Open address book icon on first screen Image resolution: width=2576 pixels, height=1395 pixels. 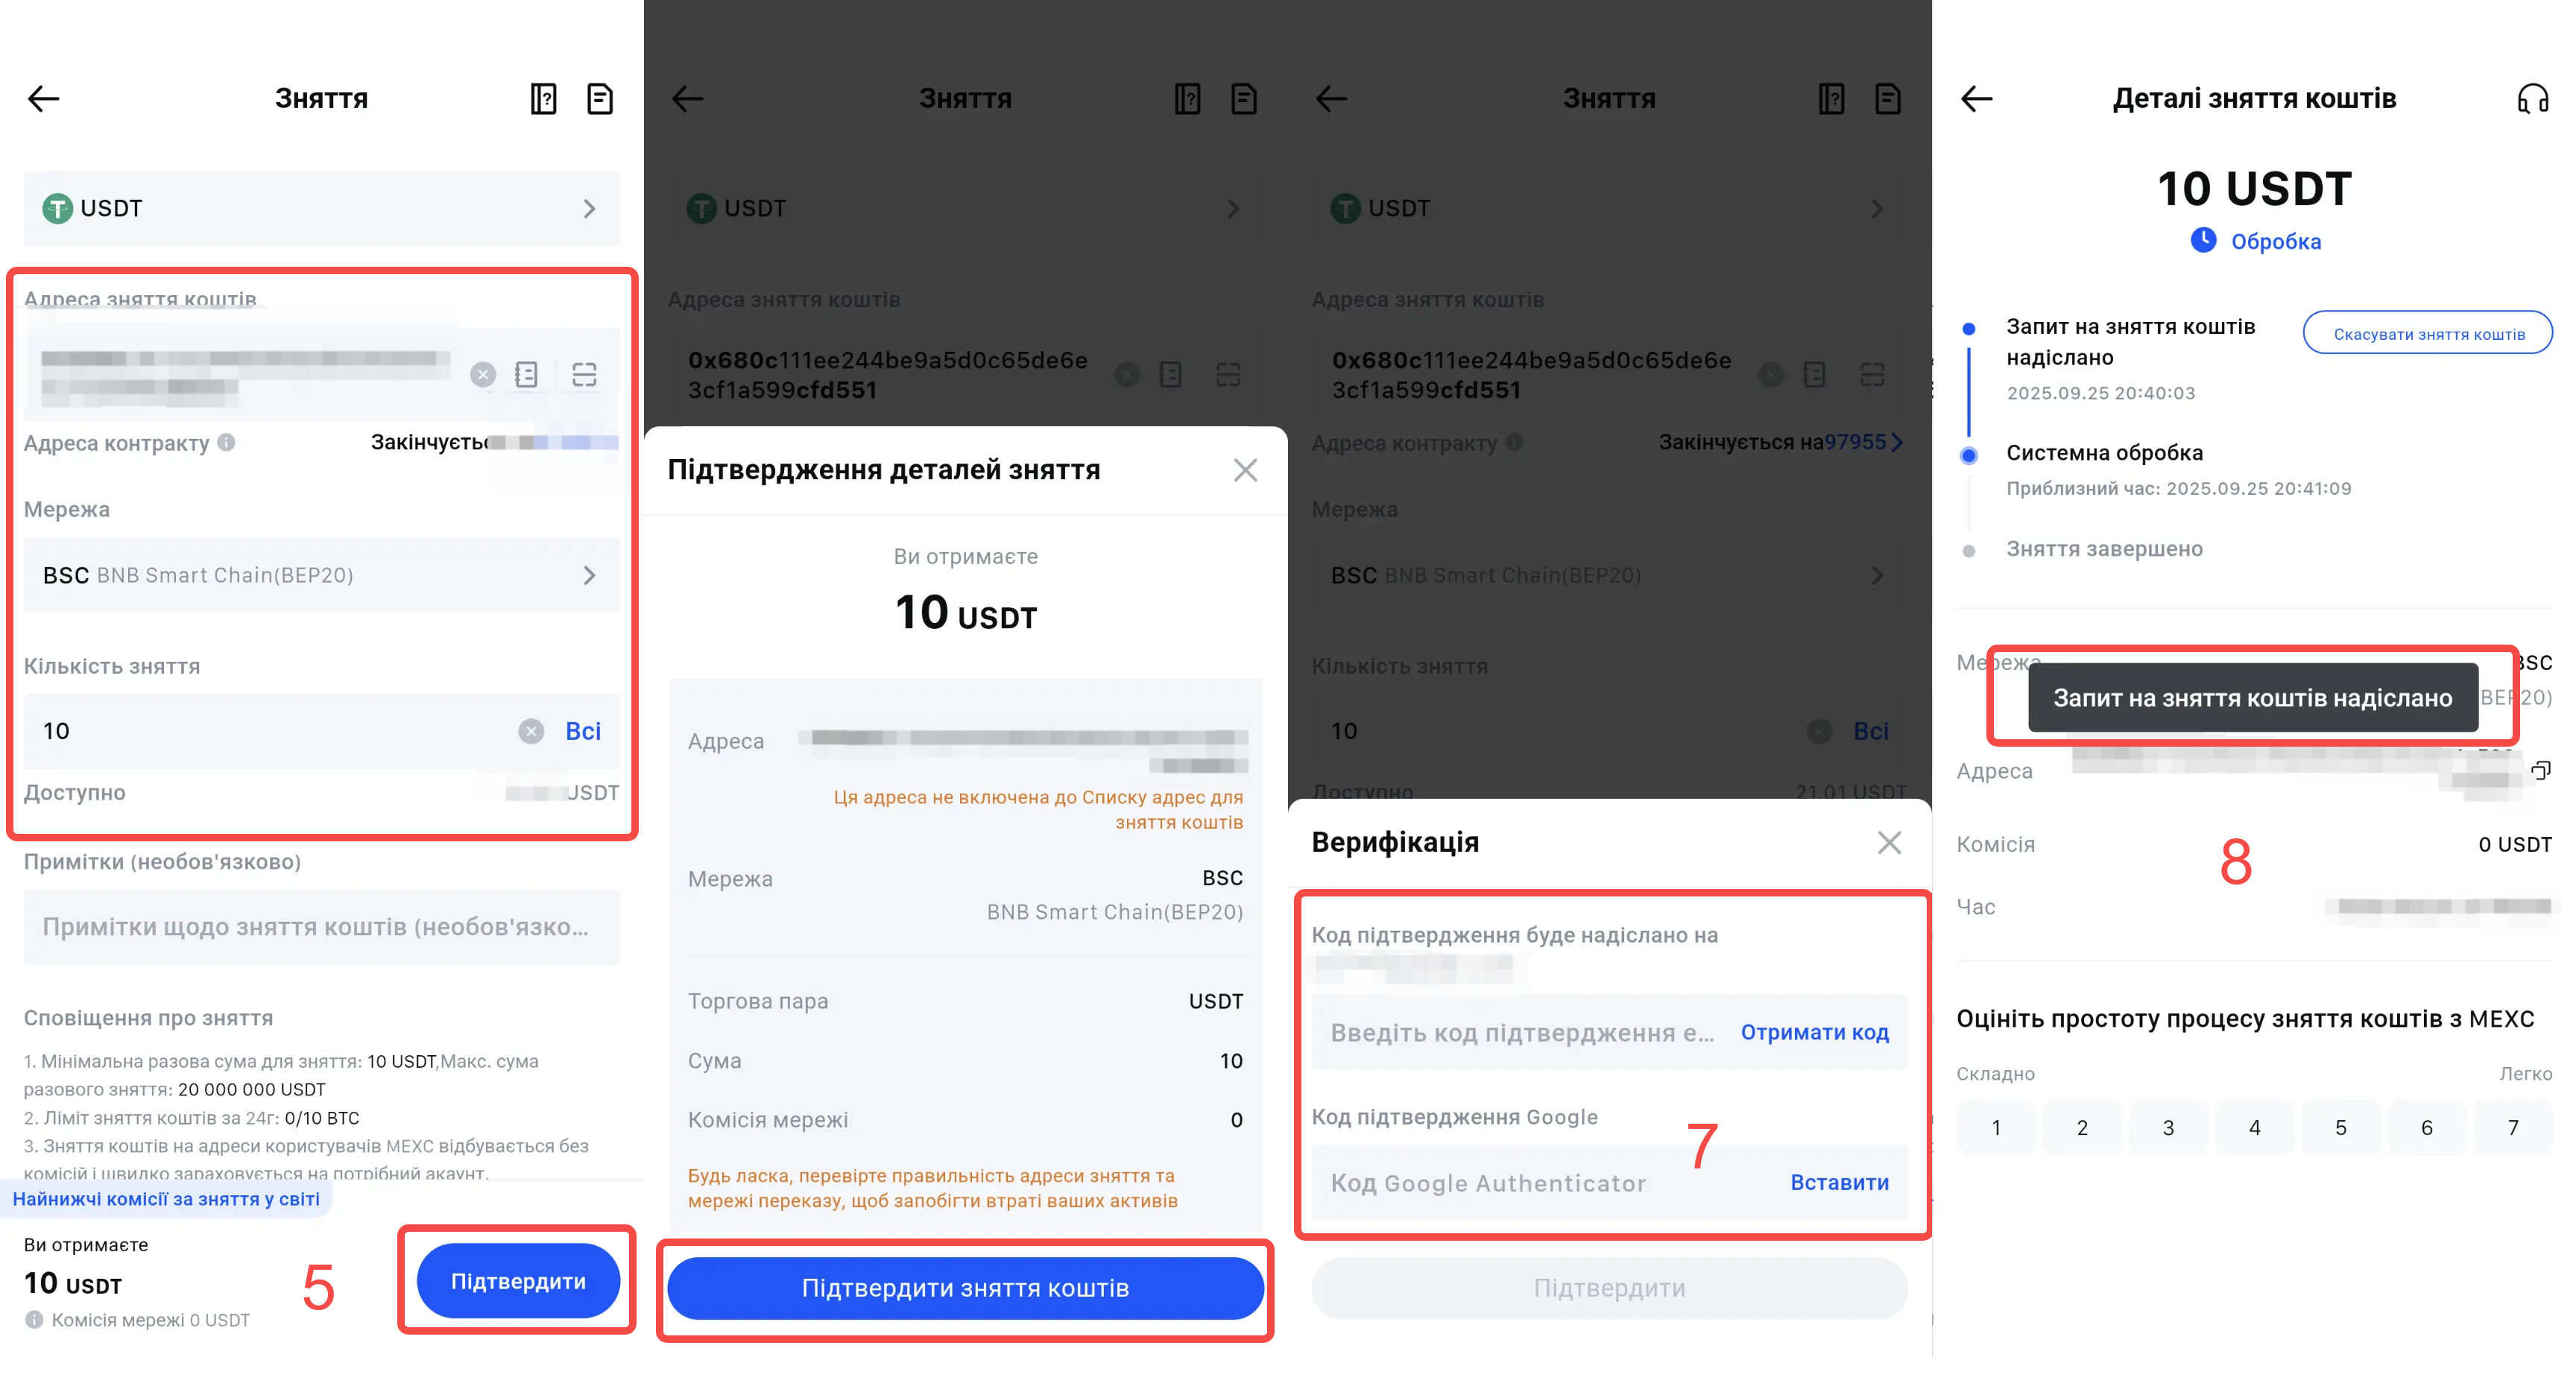pos(527,374)
